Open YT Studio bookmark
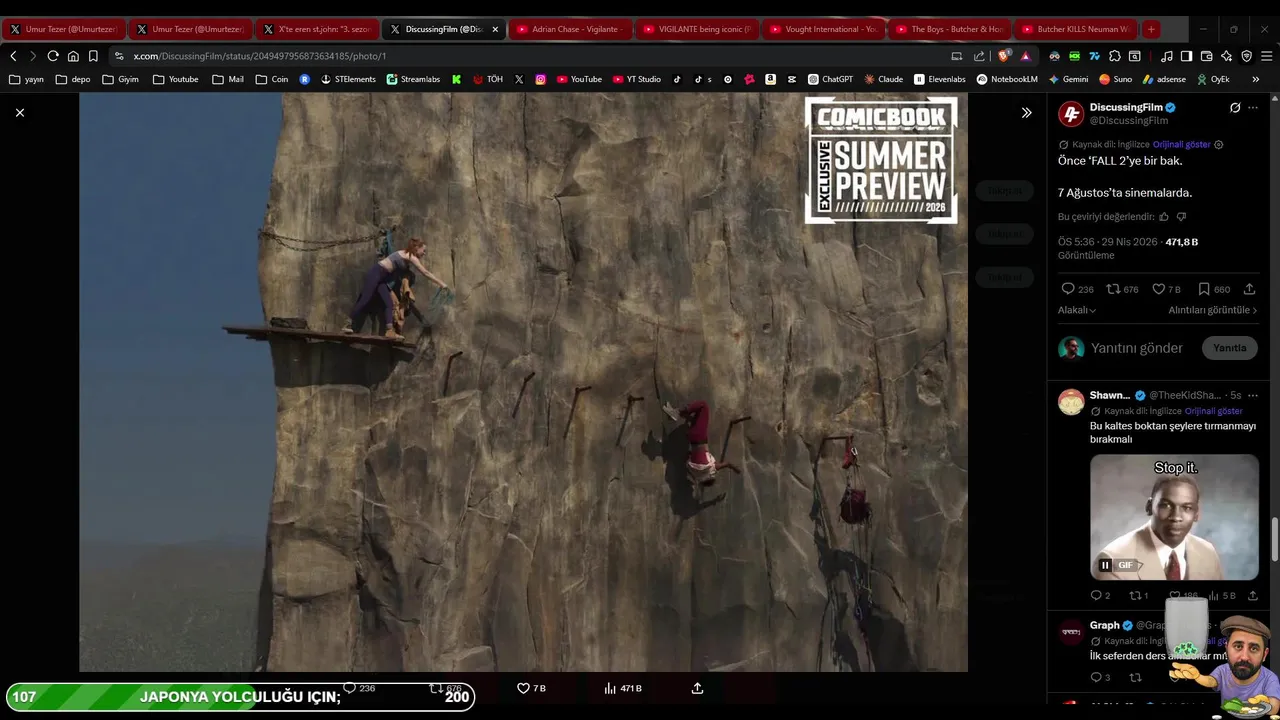The height and width of the screenshot is (720, 1280). pyautogui.click(x=637, y=79)
